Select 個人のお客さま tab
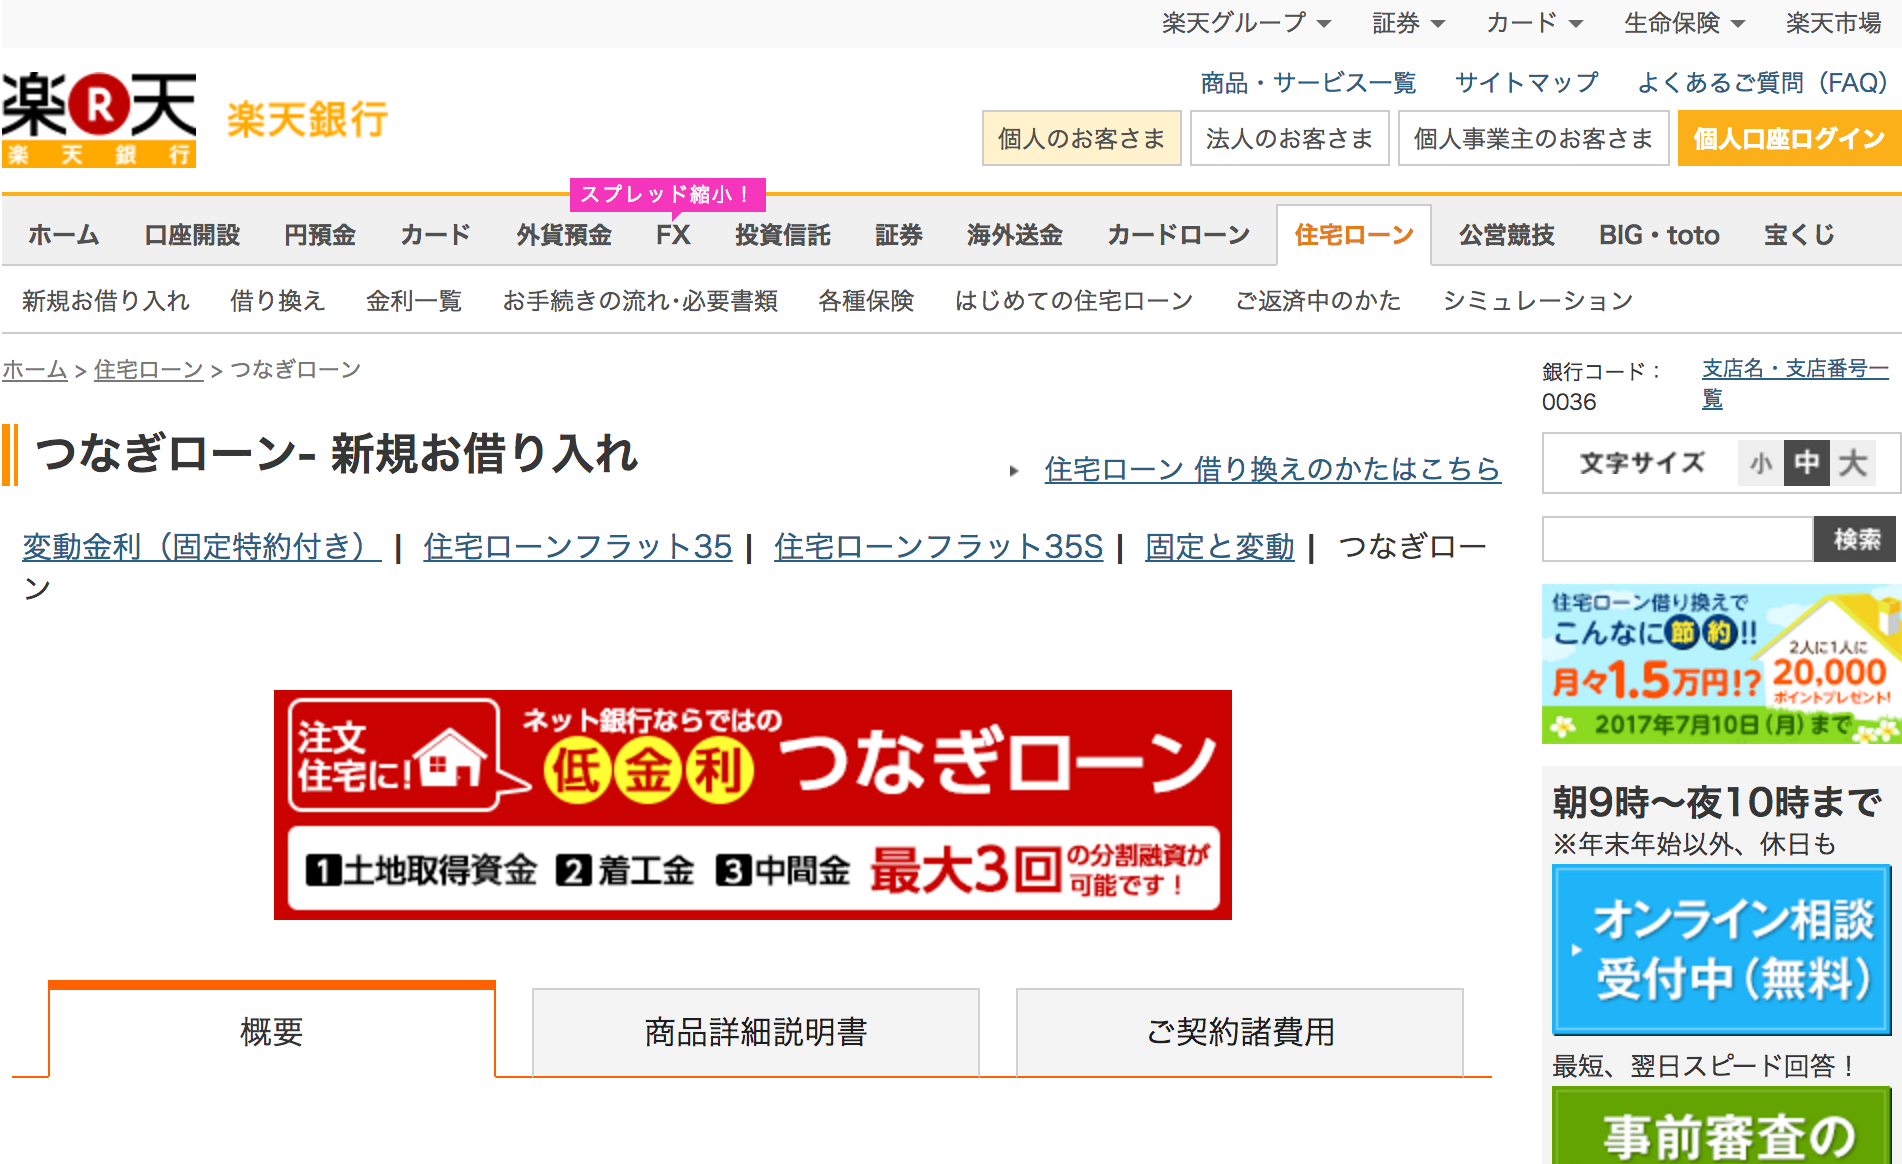 pyautogui.click(x=1082, y=138)
